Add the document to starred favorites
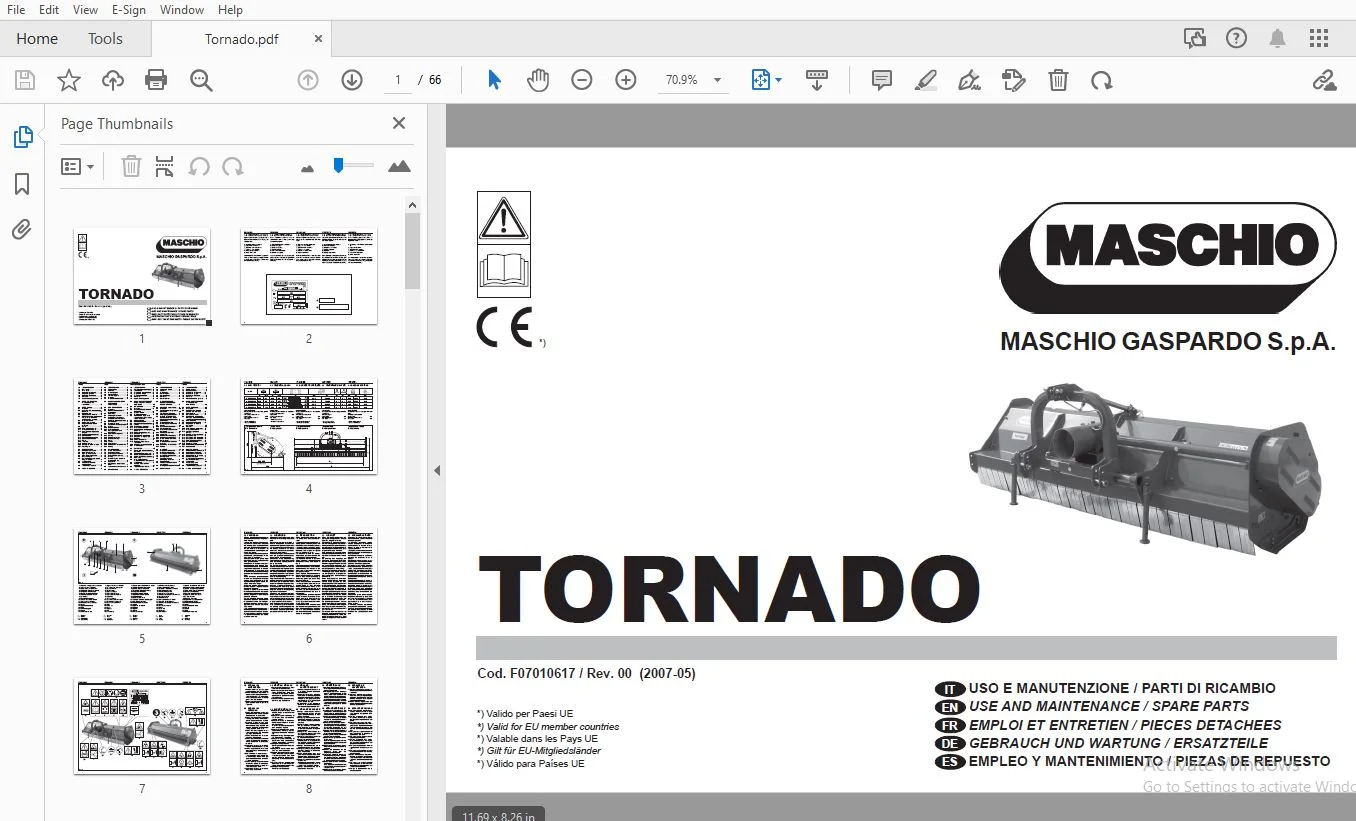 click(69, 80)
